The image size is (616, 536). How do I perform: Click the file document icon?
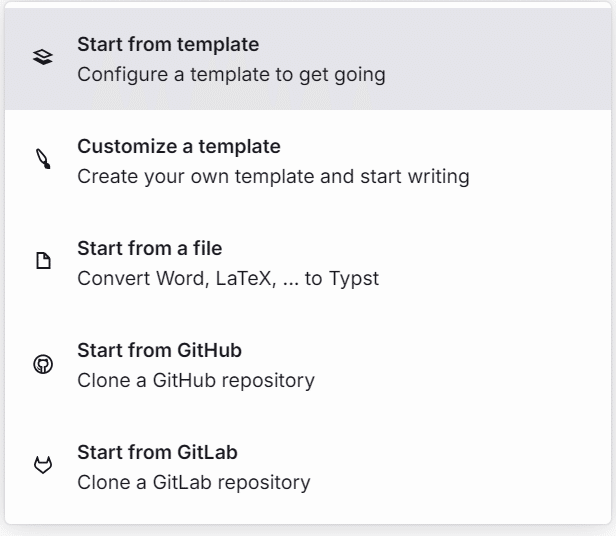(x=42, y=262)
